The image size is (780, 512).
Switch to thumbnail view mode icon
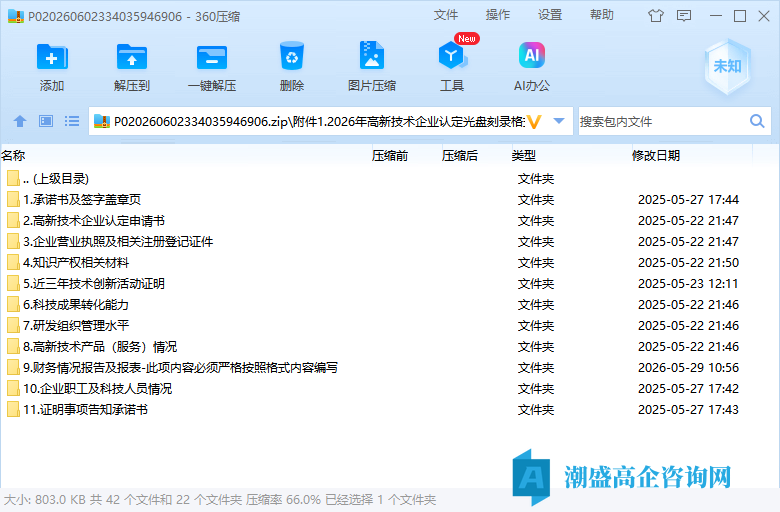[46, 121]
